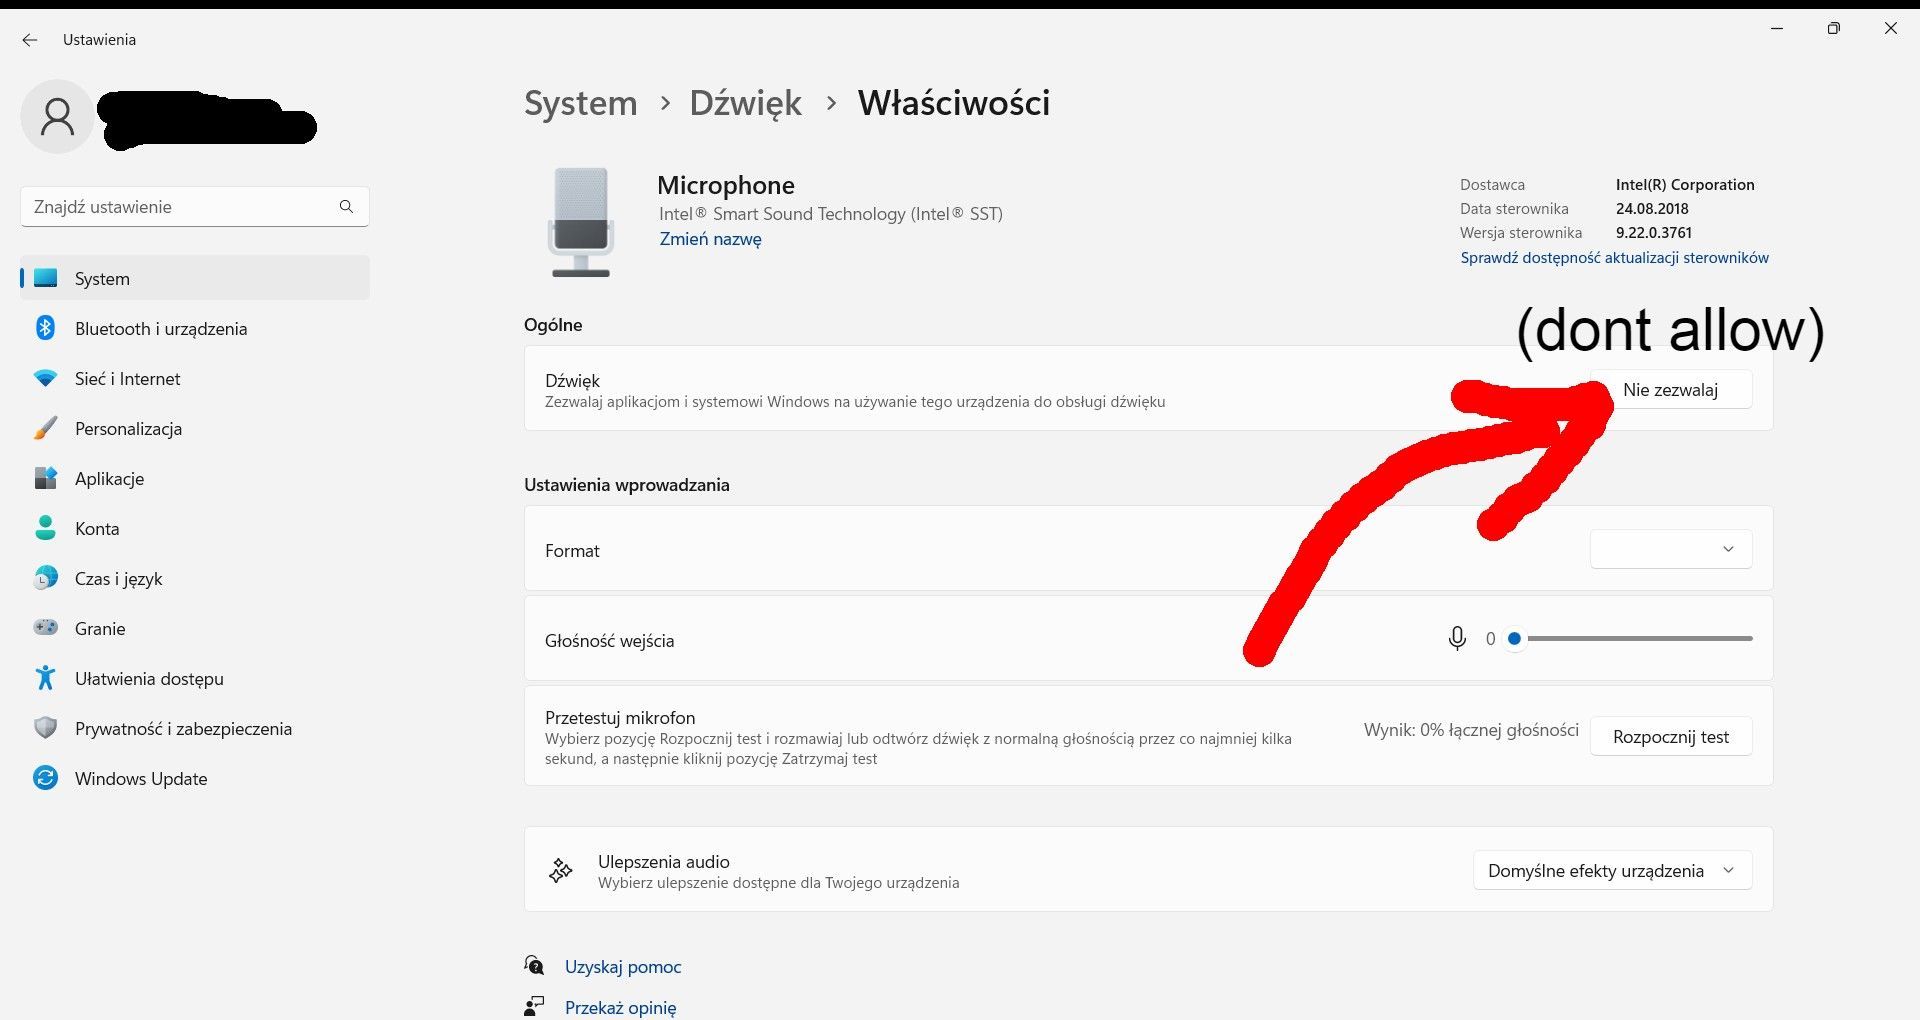This screenshot has height=1020, width=1920.
Task: Adjust the Głośność wejścia slider
Action: [1515, 638]
